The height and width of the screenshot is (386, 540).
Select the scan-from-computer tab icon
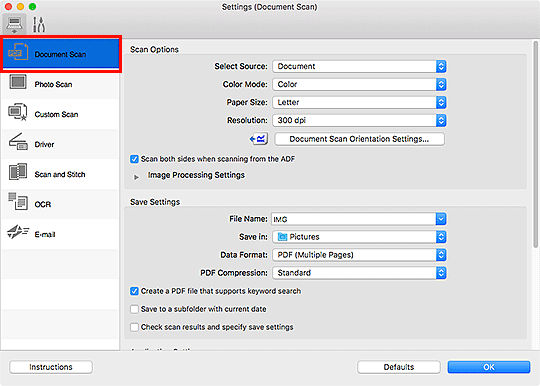point(14,24)
